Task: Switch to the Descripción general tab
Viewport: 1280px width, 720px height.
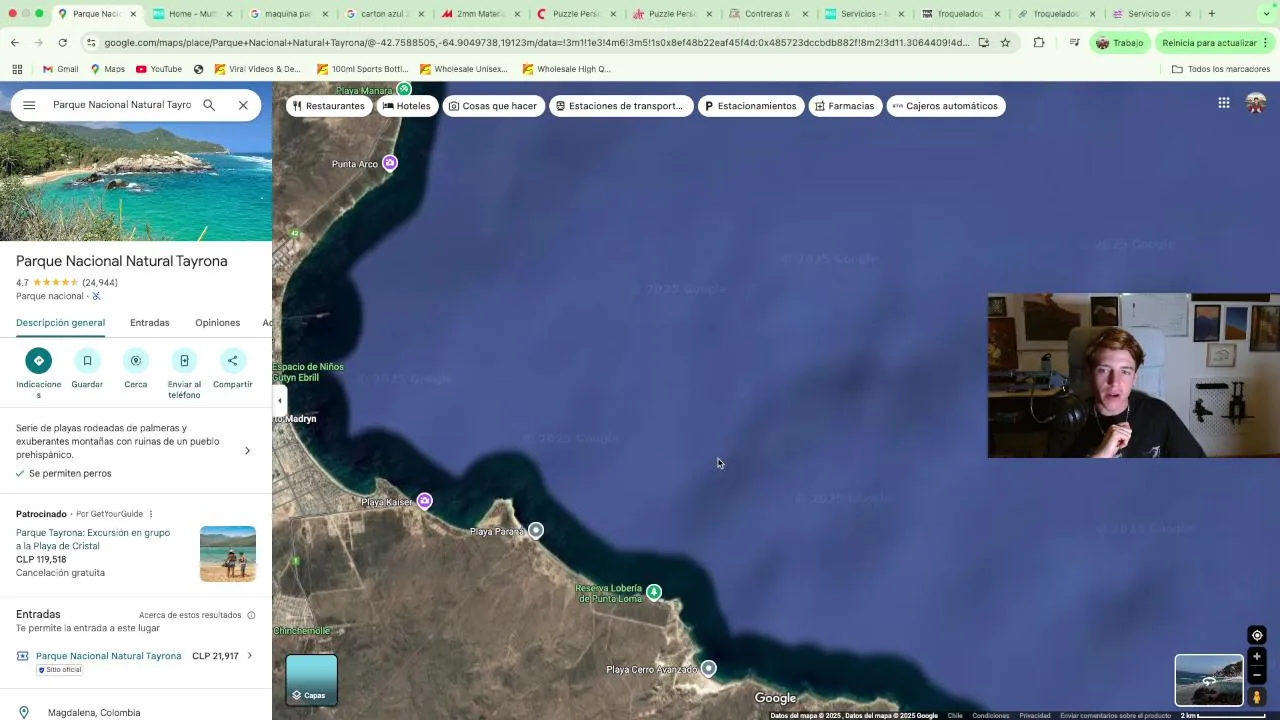Action: (x=60, y=323)
